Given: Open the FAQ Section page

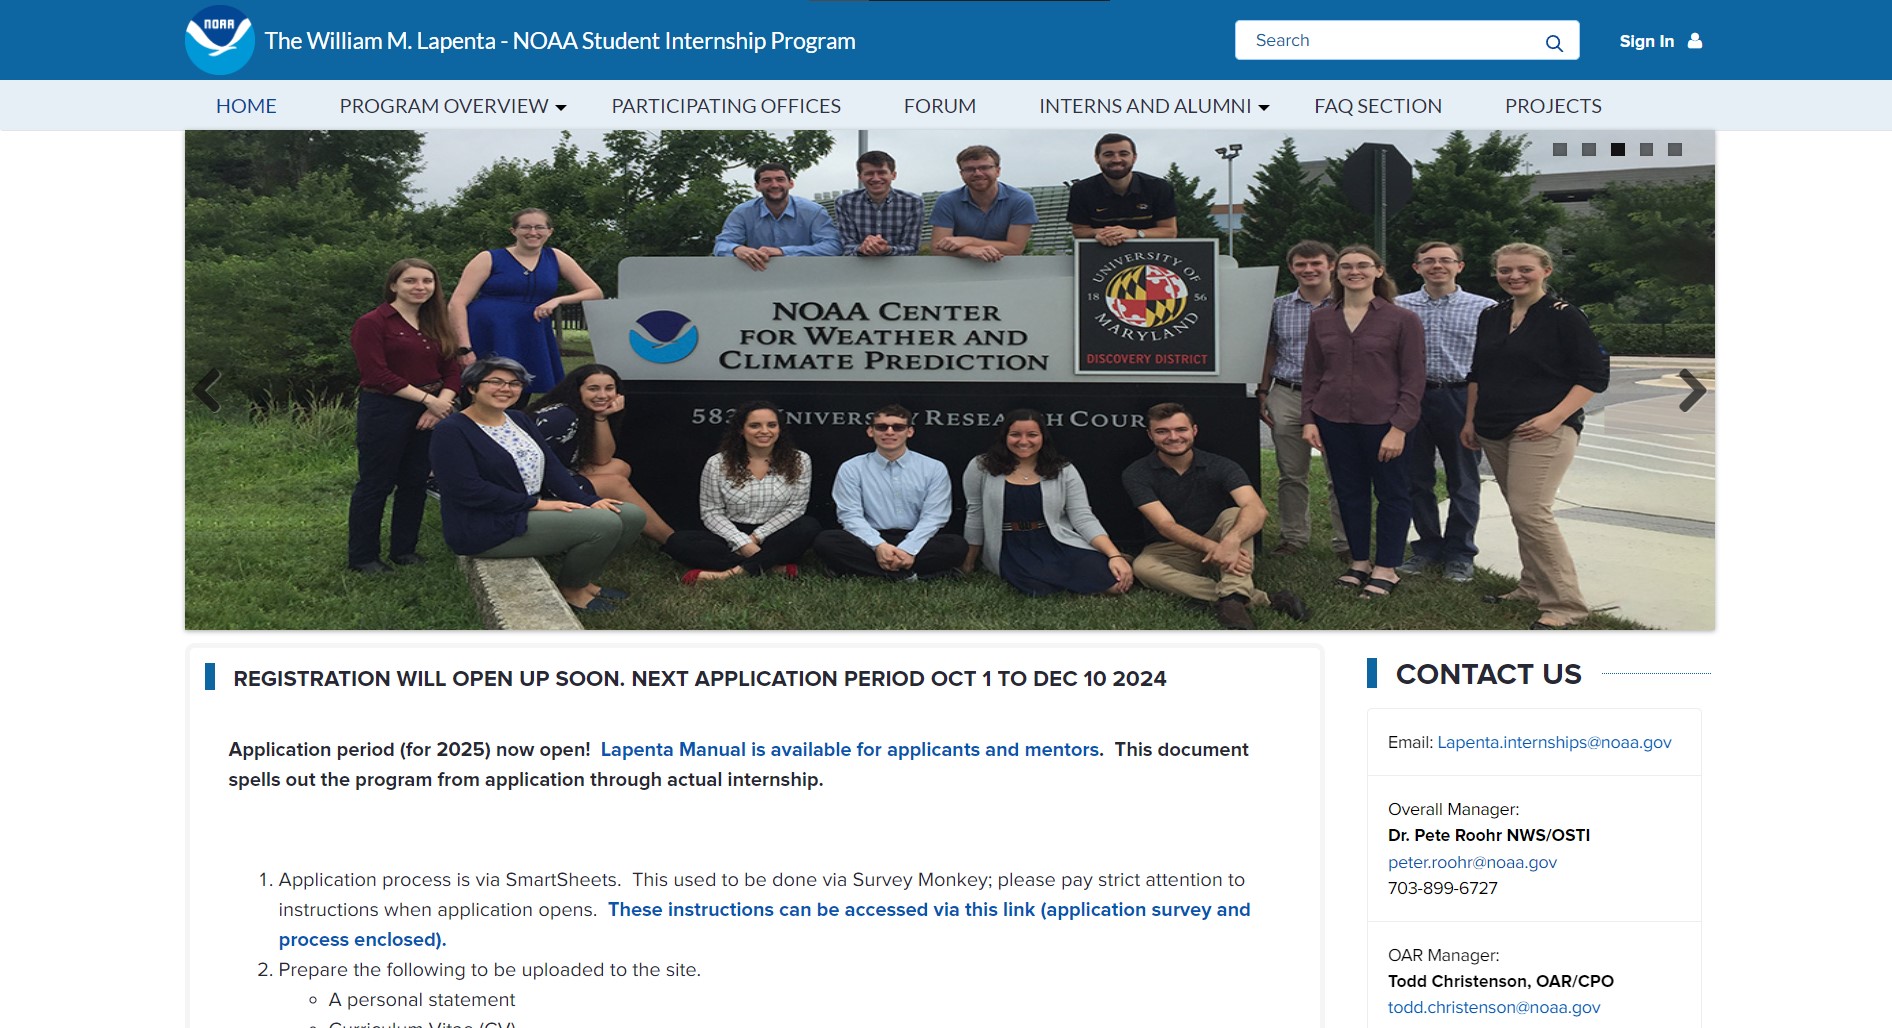Looking at the screenshot, I should tap(1377, 106).
